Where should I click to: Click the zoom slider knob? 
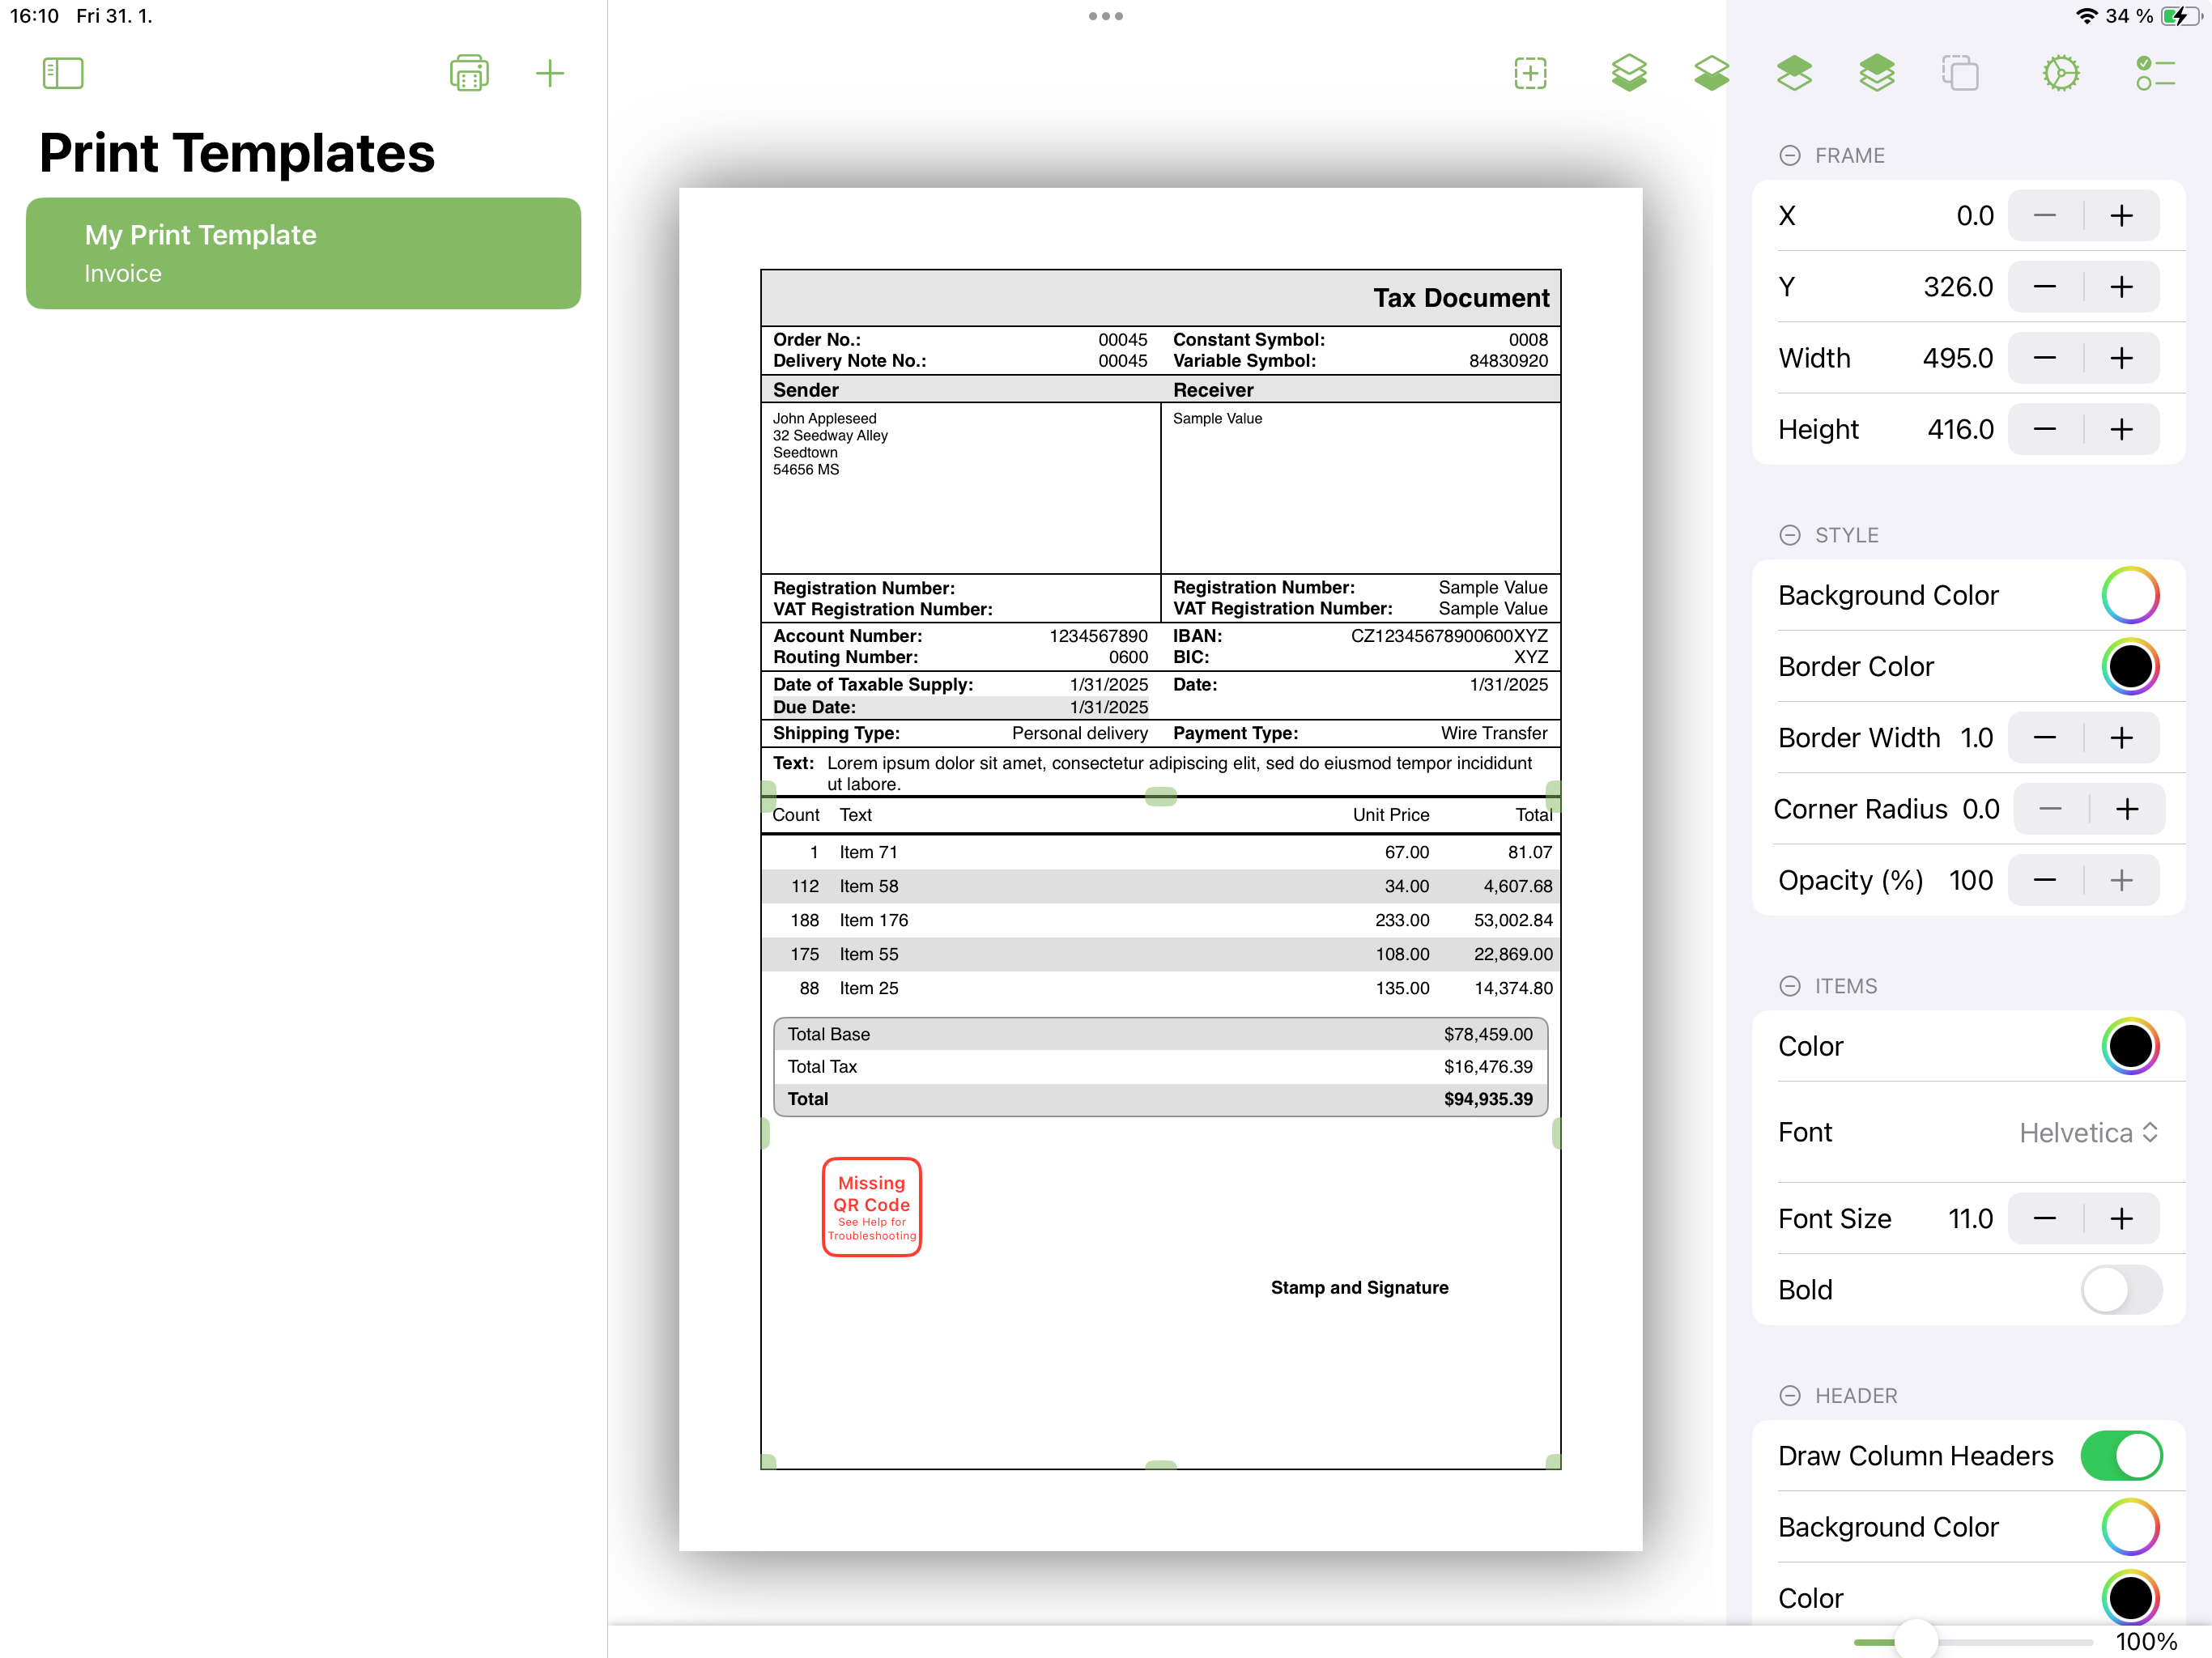[1916, 1640]
